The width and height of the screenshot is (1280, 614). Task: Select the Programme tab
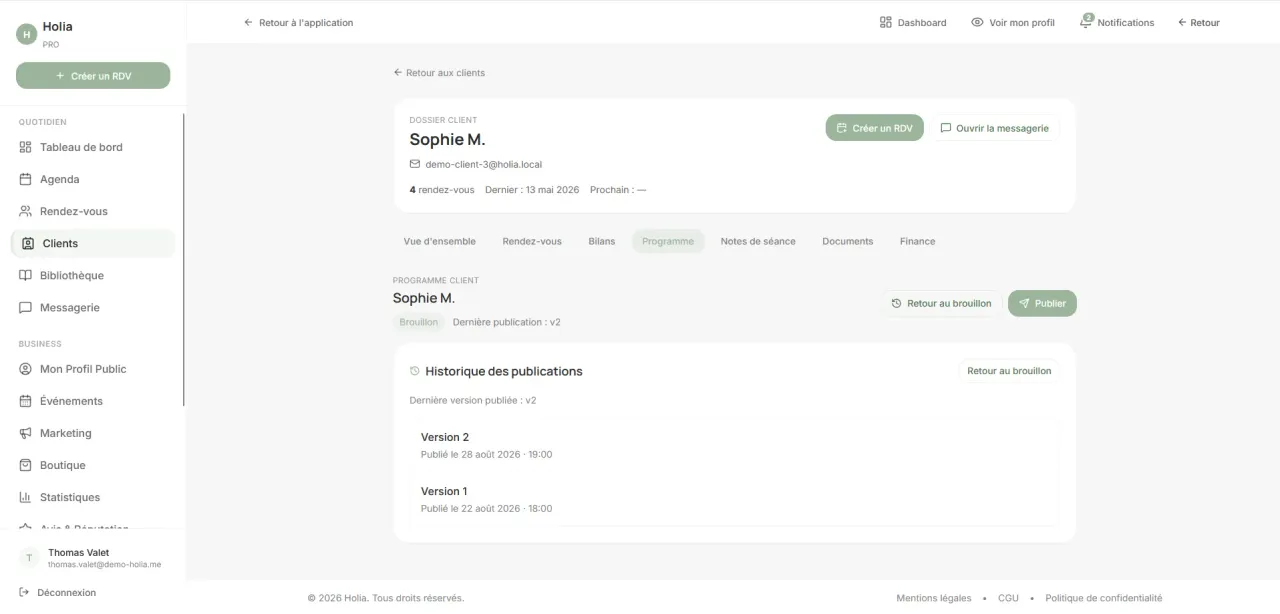[668, 241]
